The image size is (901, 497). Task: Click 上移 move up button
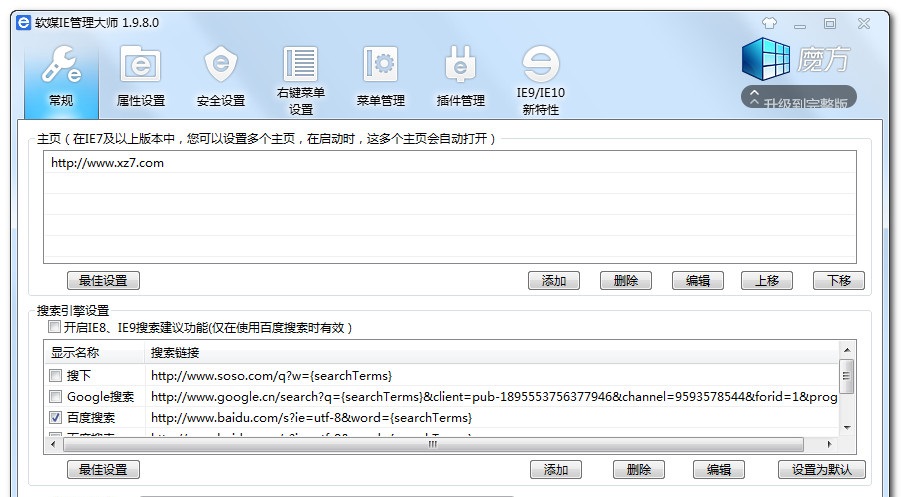point(767,280)
